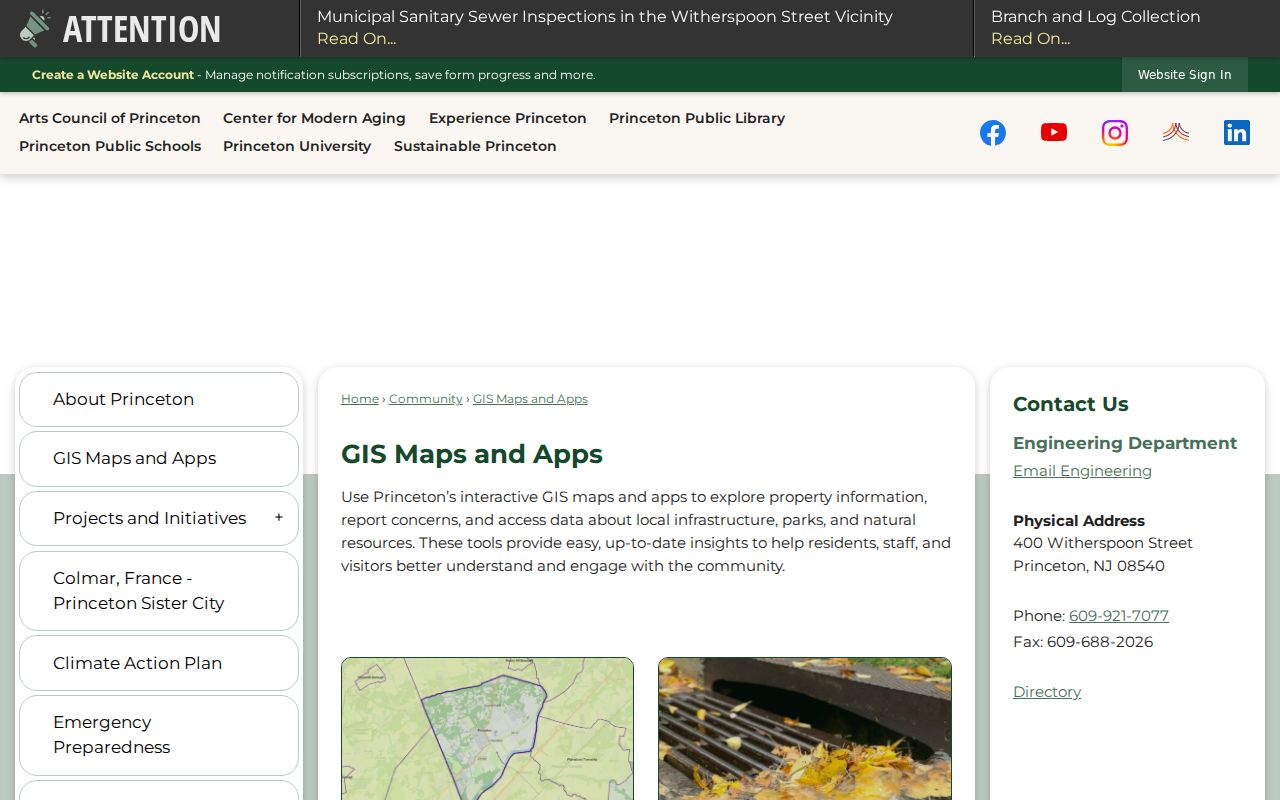Open the Princeton map thumbnail
Image resolution: width=1280 pixels, height=800 pixels.
pos(487,728)
